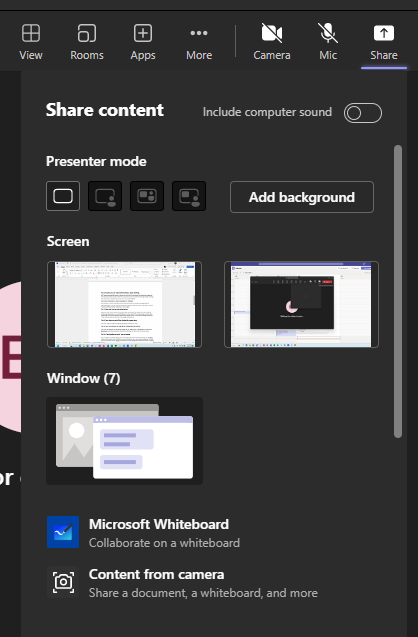This screenshot has width=418, height=637.
Task: Open the Apps menu
Action: tap(143, 42)
